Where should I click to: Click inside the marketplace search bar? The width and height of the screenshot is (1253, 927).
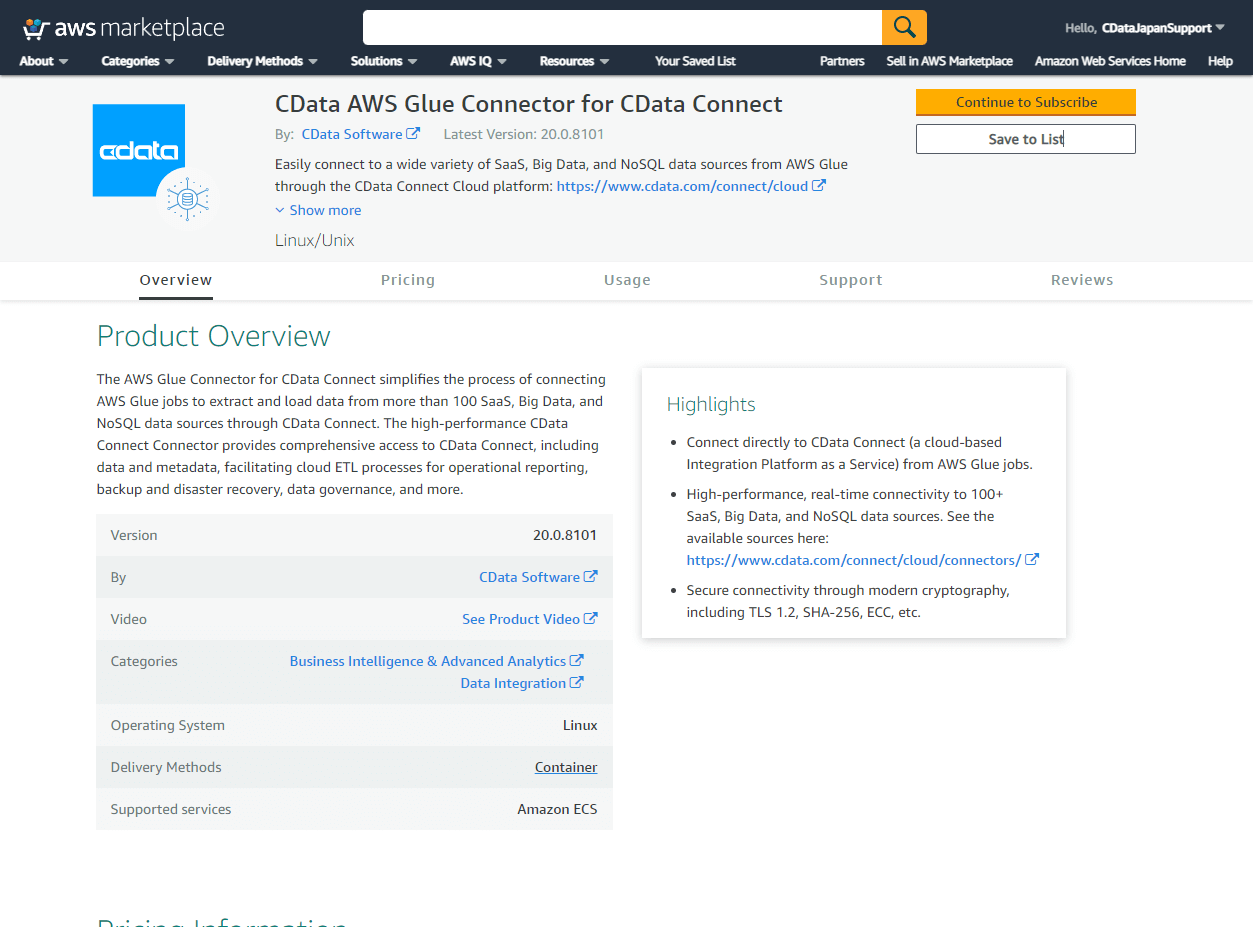tap(620, 27)
